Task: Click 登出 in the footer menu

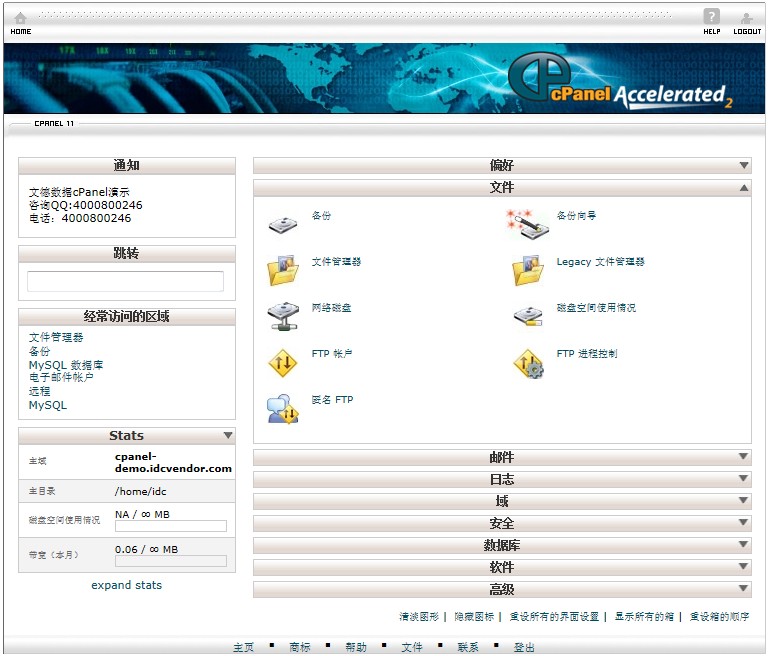Action: point(524,647)
